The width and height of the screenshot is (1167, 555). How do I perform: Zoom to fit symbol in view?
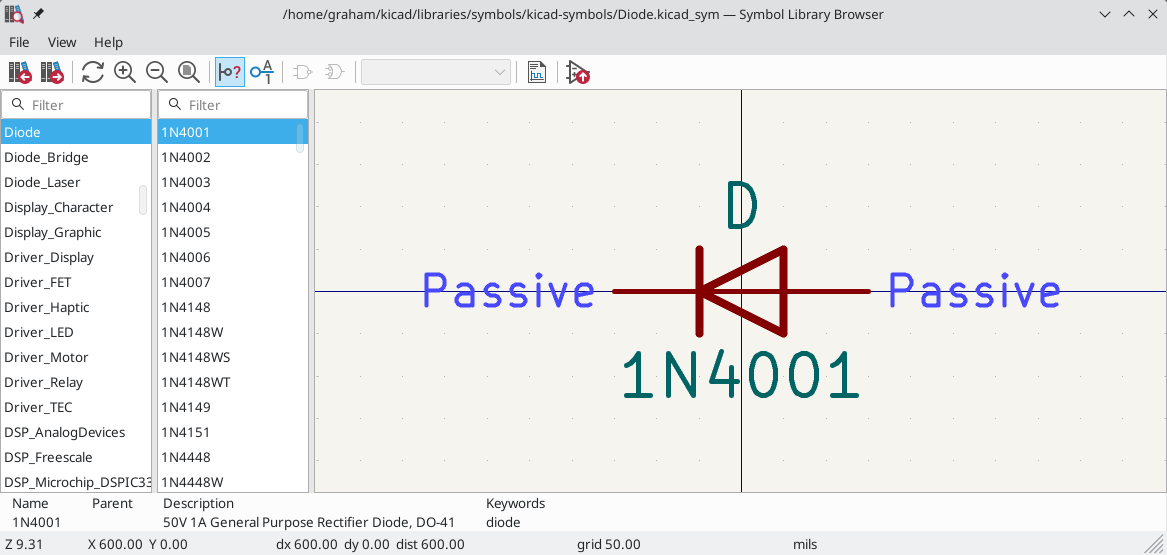(x=189, y=72)
